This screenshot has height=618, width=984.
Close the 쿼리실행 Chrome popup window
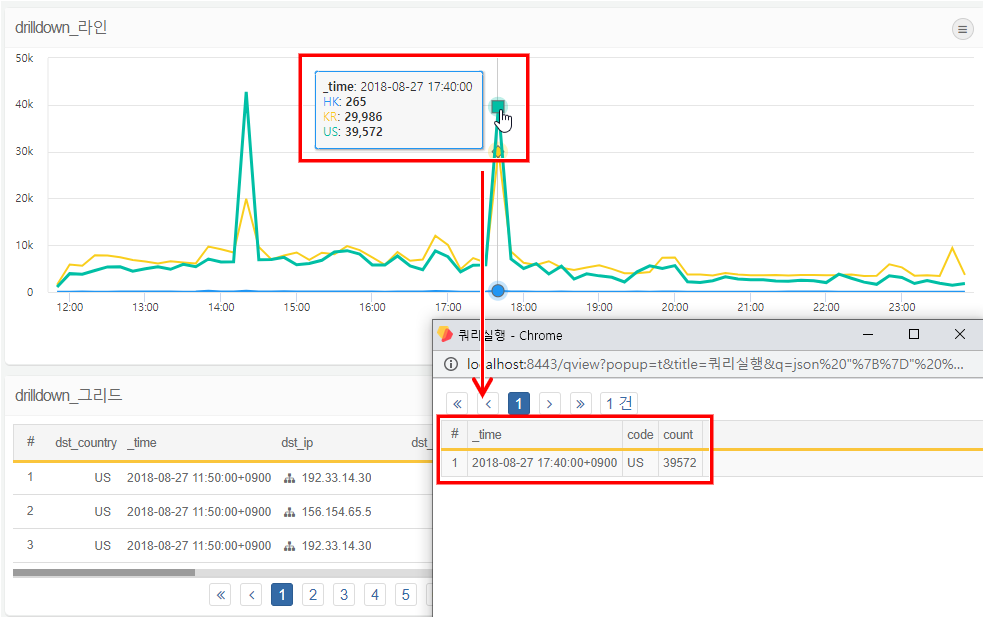[x=960, y=334]
